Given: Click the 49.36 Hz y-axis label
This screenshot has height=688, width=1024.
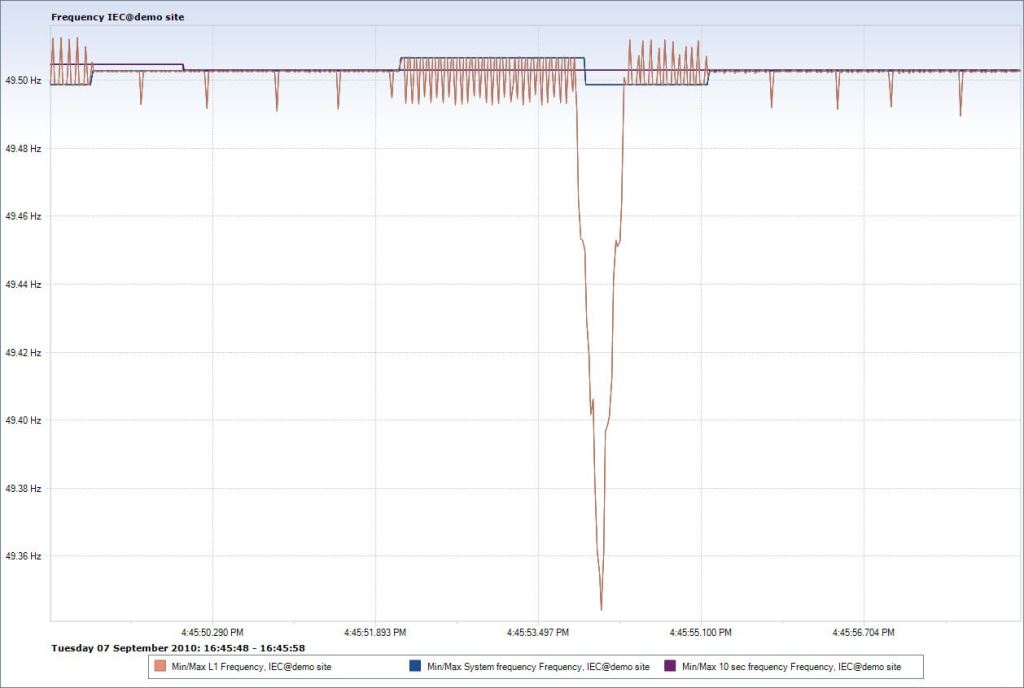Looking at the screenshot, I should (23, 556).
